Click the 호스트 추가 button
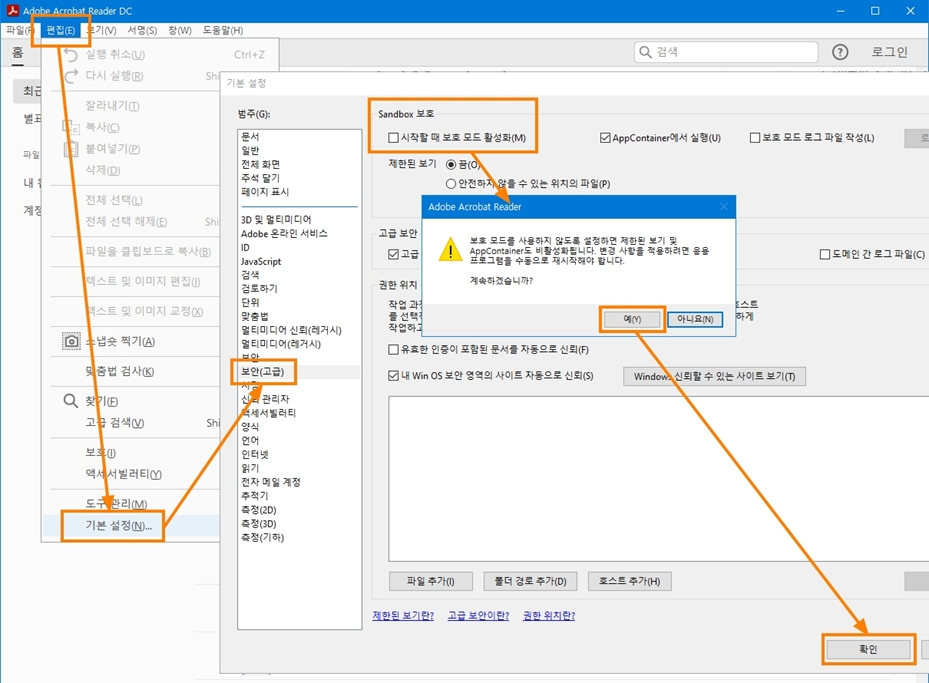Screen dimensions: 929x683 629,581
